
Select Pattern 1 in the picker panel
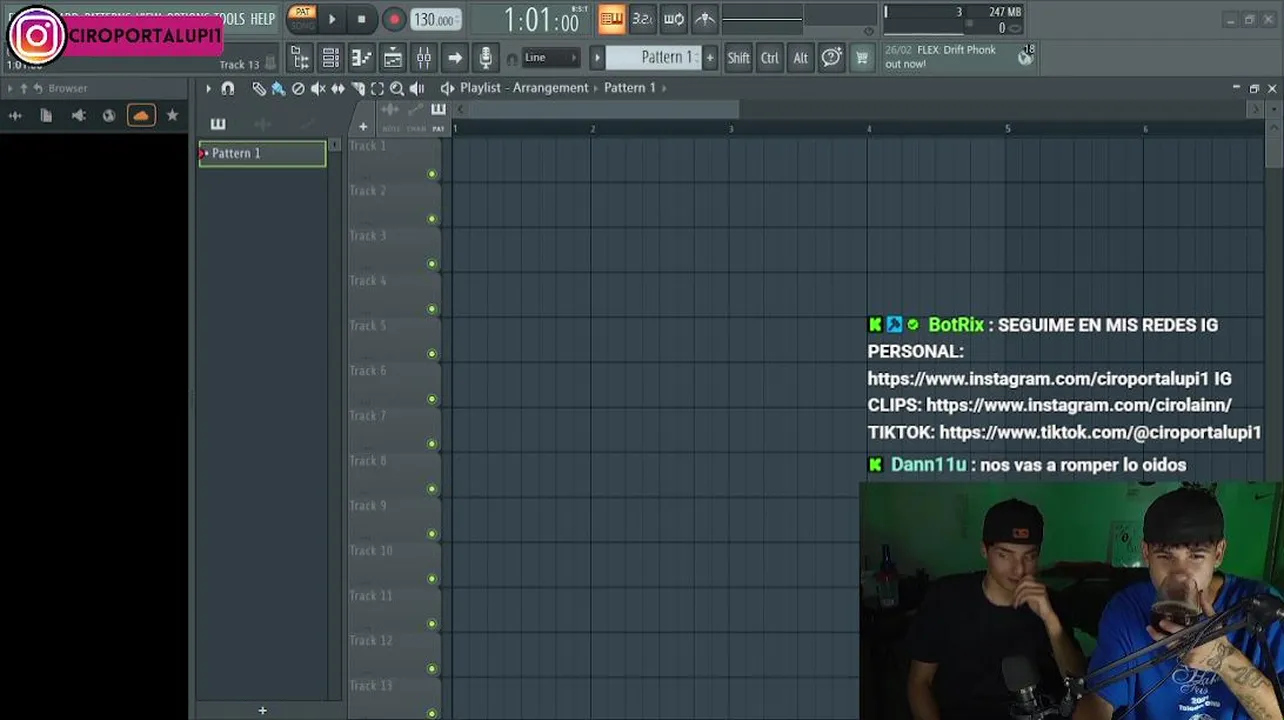click(x=262, y=153)
